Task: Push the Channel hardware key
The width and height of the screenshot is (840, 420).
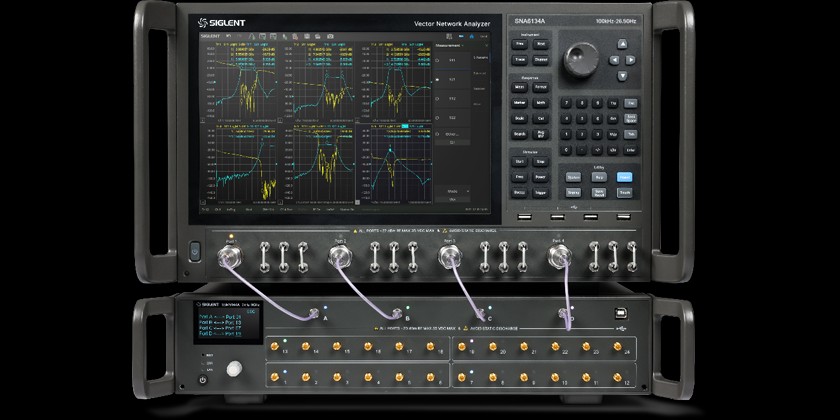Action: [x=541, y=59]
